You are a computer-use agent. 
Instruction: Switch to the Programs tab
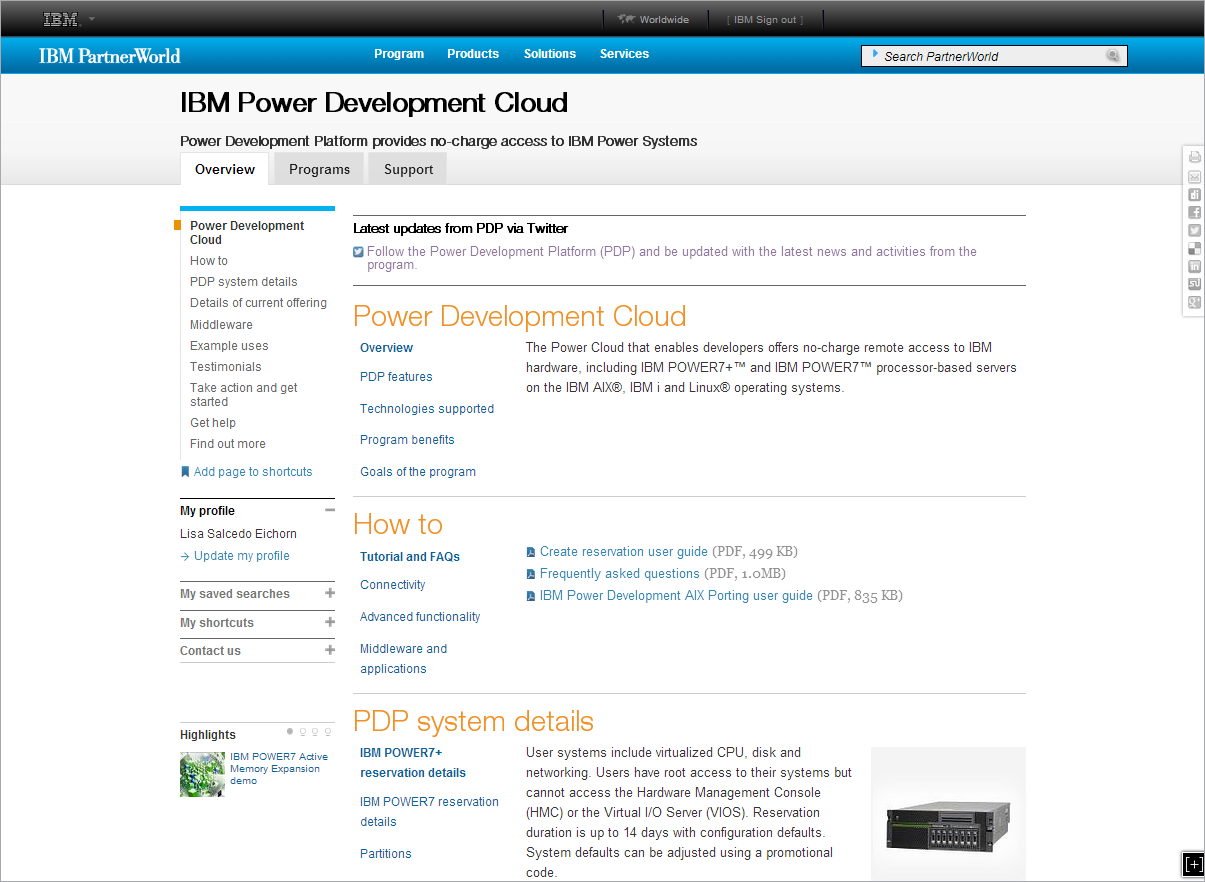pos(320,169)
